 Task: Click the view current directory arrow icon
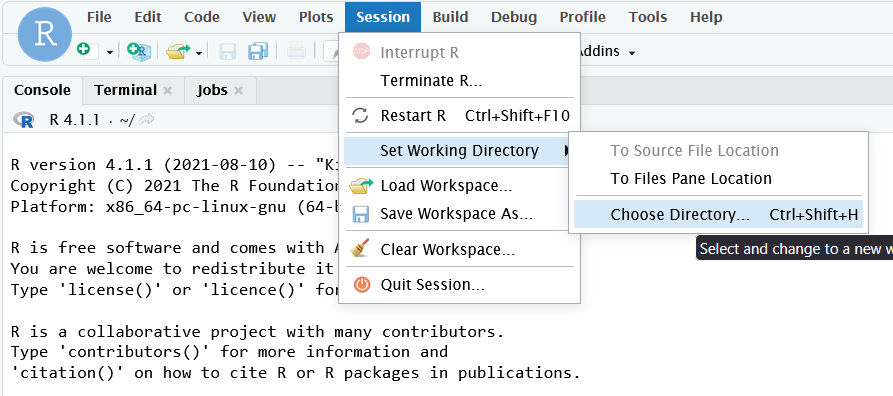(146, 120)
